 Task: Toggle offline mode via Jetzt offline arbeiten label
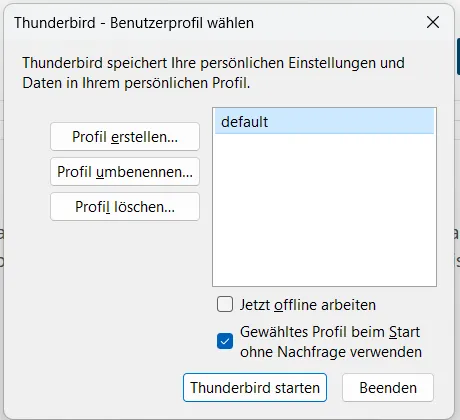[x=308, y=305]
